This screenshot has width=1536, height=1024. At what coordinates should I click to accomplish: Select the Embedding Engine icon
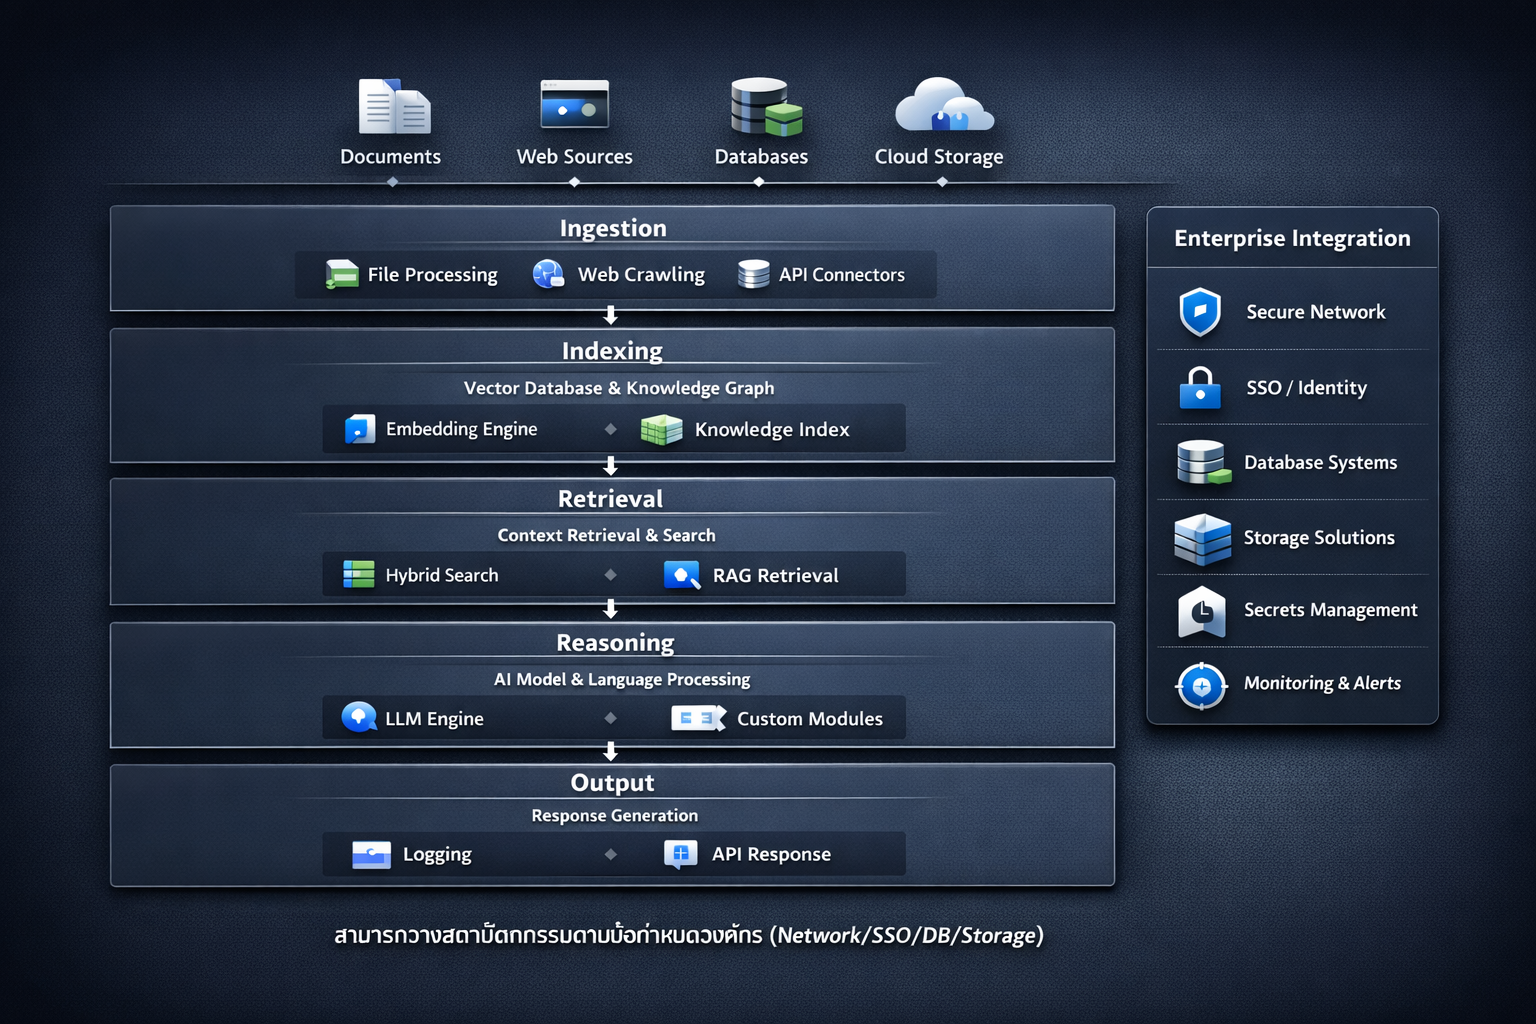coord(358,428)
